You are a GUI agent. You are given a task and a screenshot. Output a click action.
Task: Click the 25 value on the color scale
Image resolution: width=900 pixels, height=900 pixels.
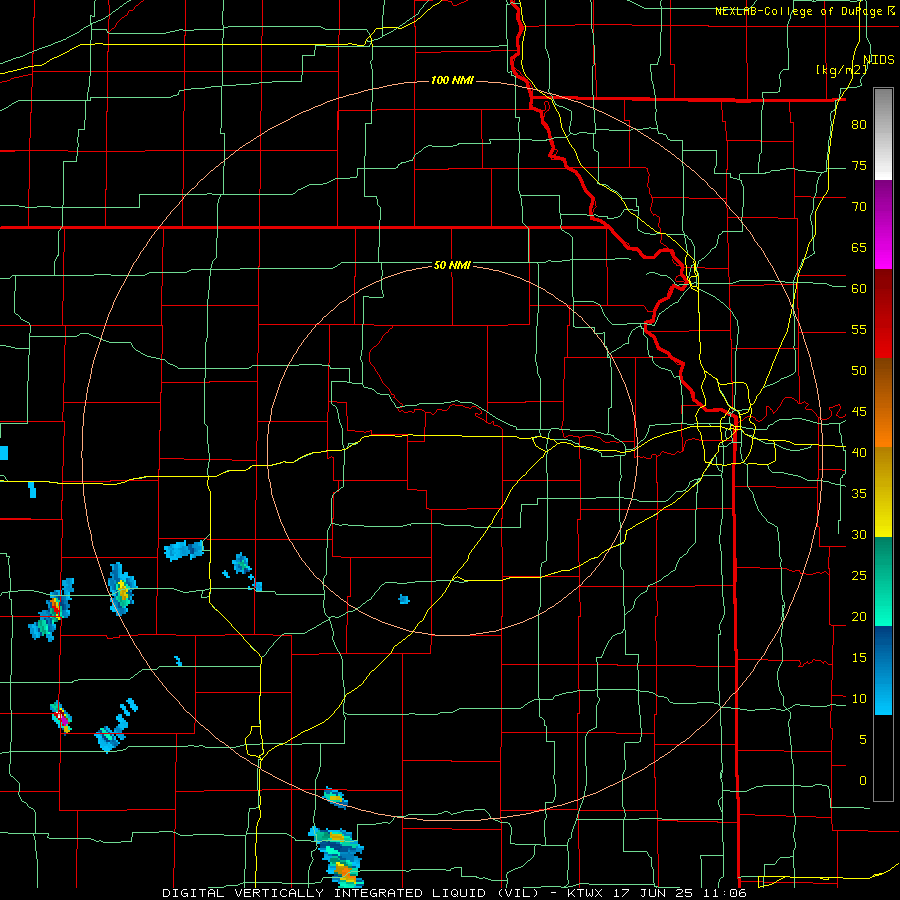[x=859, y=576]
